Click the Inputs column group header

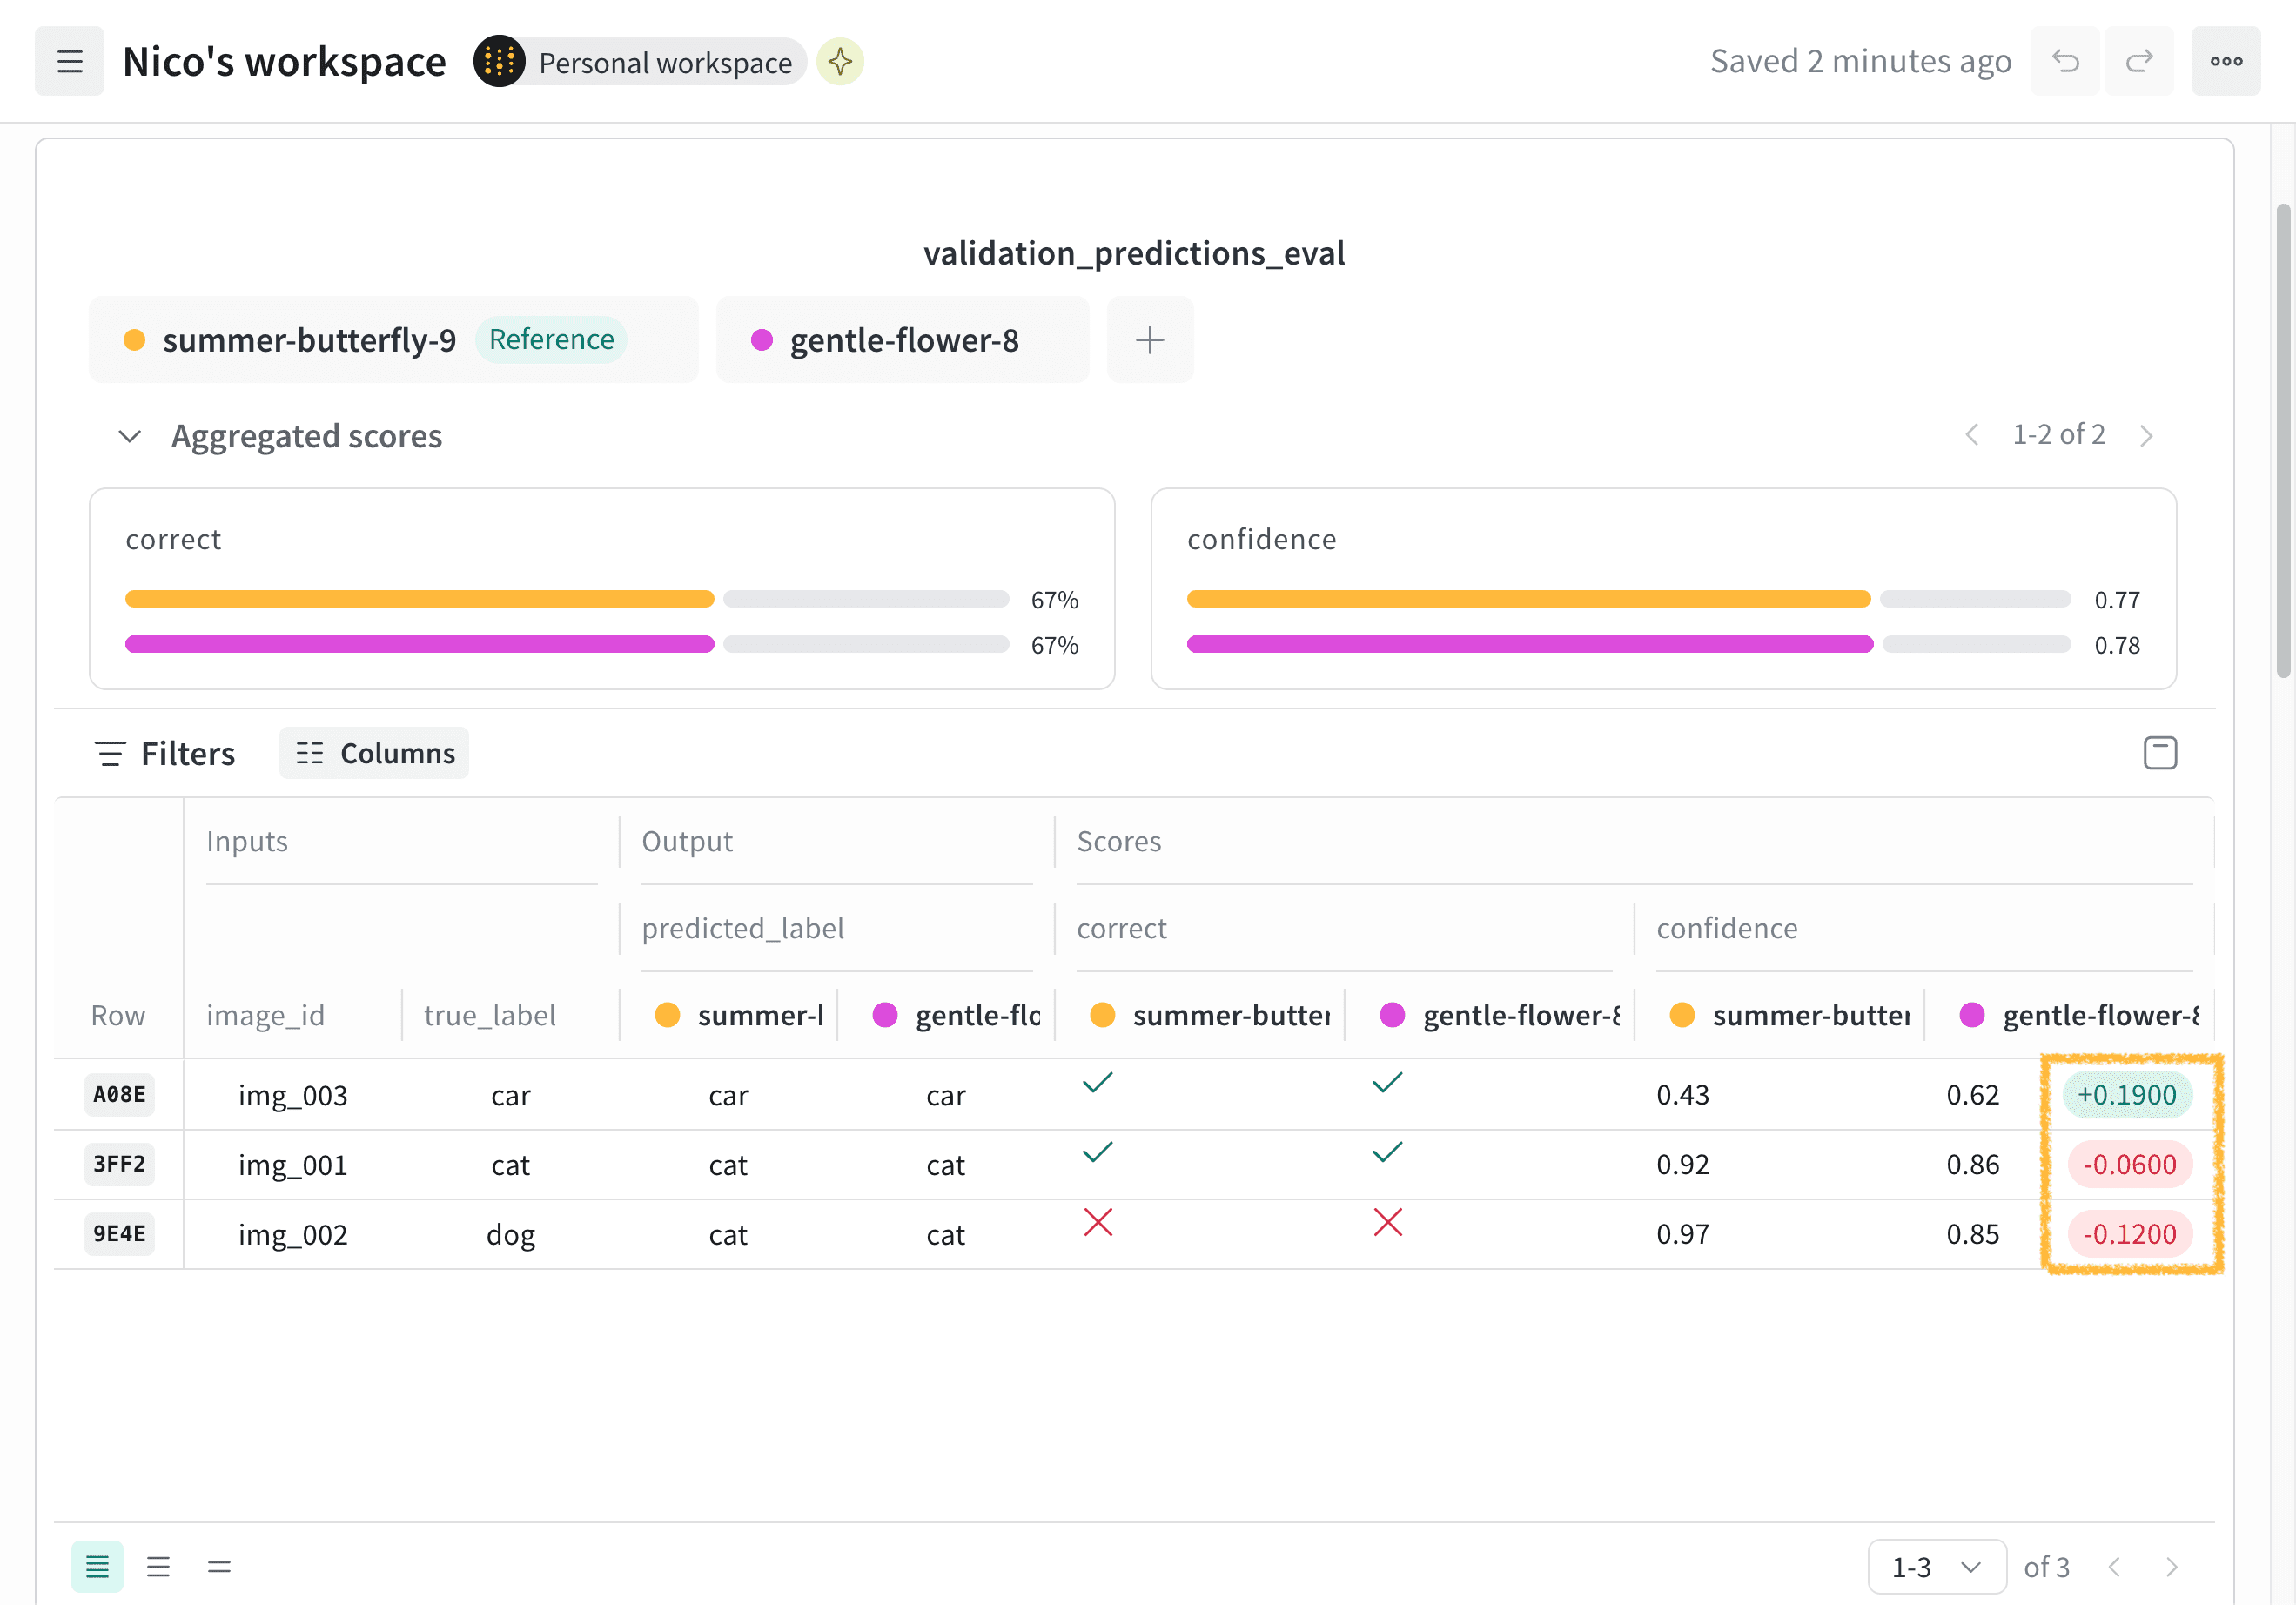[247, 841]
